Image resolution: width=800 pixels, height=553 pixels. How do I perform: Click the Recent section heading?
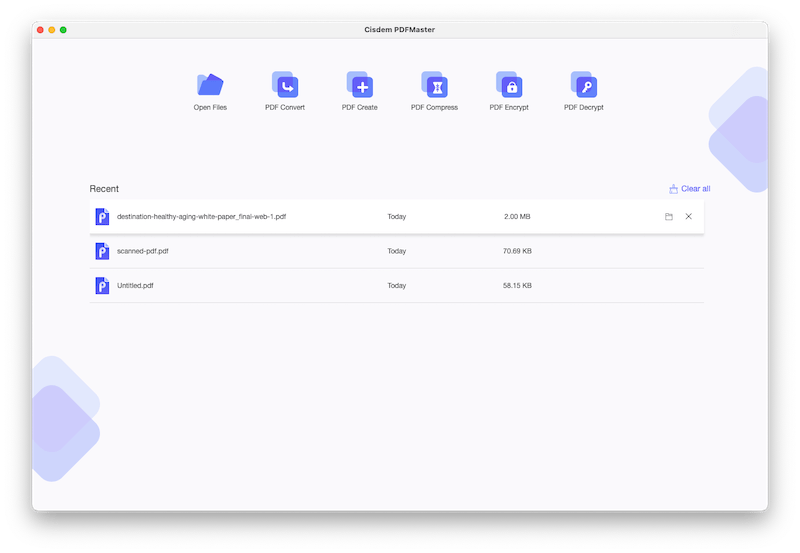(x=104, y=189)
